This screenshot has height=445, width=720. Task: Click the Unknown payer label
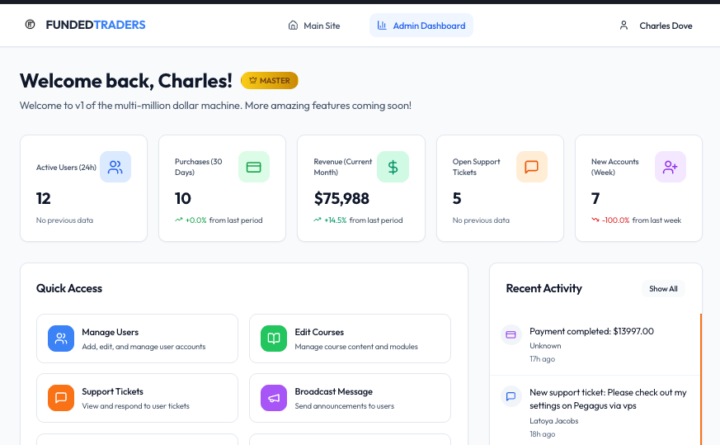545,346
